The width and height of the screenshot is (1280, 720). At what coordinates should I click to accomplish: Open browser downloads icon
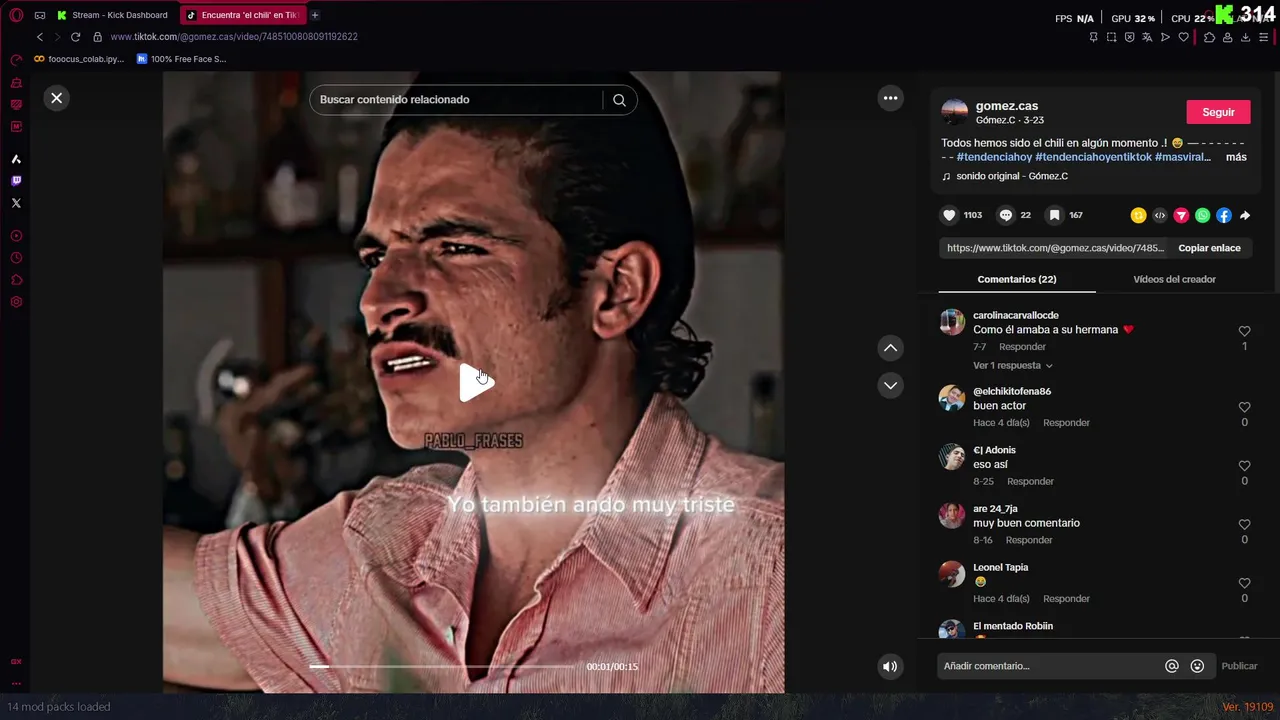(x=1245, y=37)
